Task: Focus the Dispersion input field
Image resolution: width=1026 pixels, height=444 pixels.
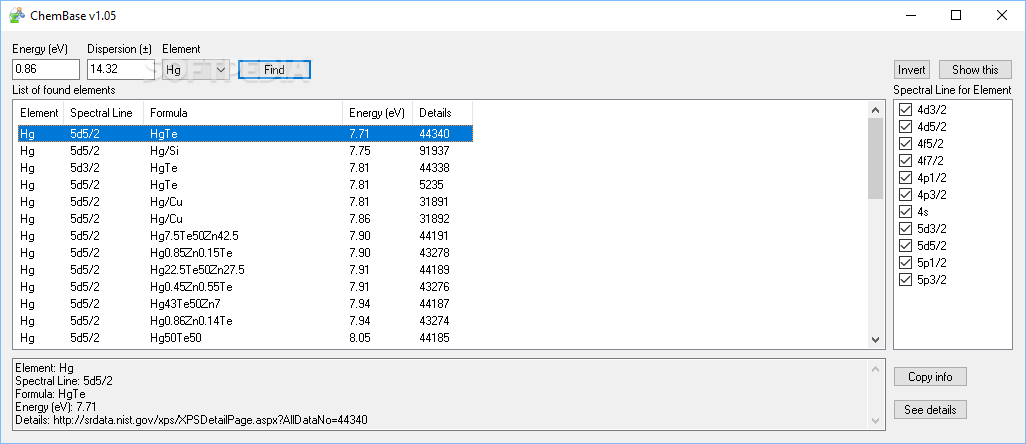Action: (x=121, y=69)
